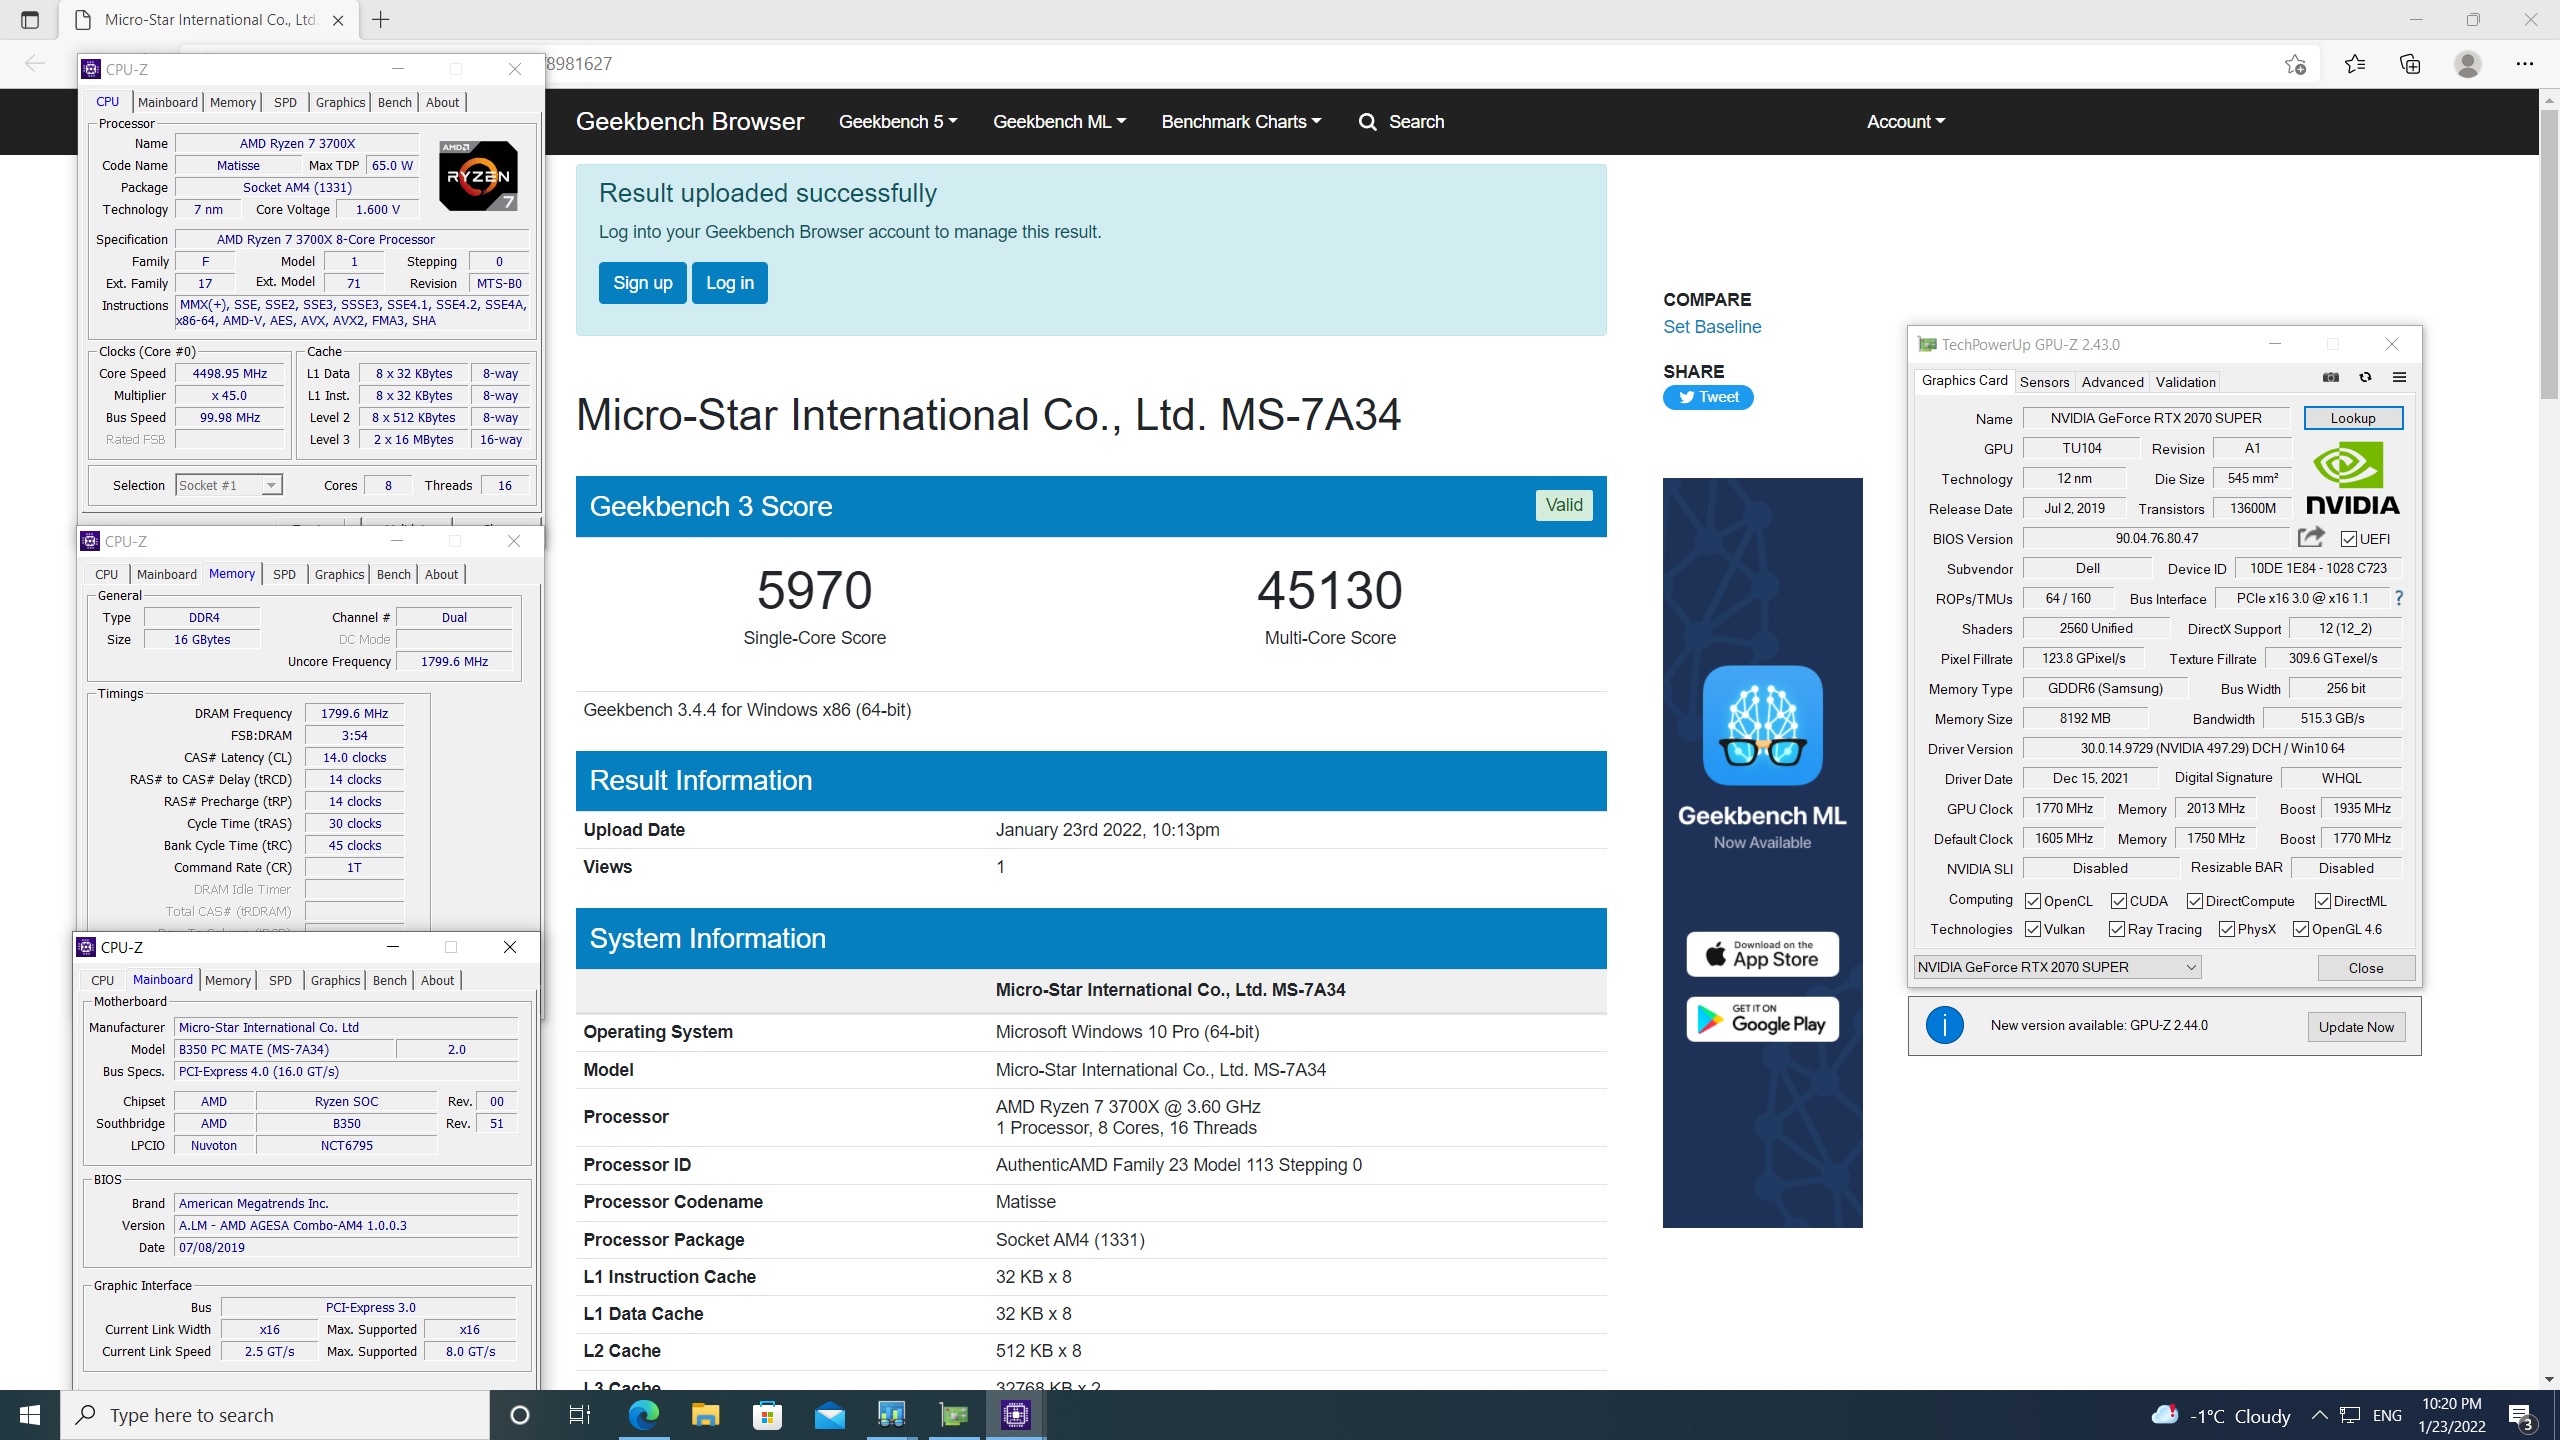Screen dimensions: 2560x1440
Task: Show hidden system tray icons chevron
Action: point(2319,1415)
